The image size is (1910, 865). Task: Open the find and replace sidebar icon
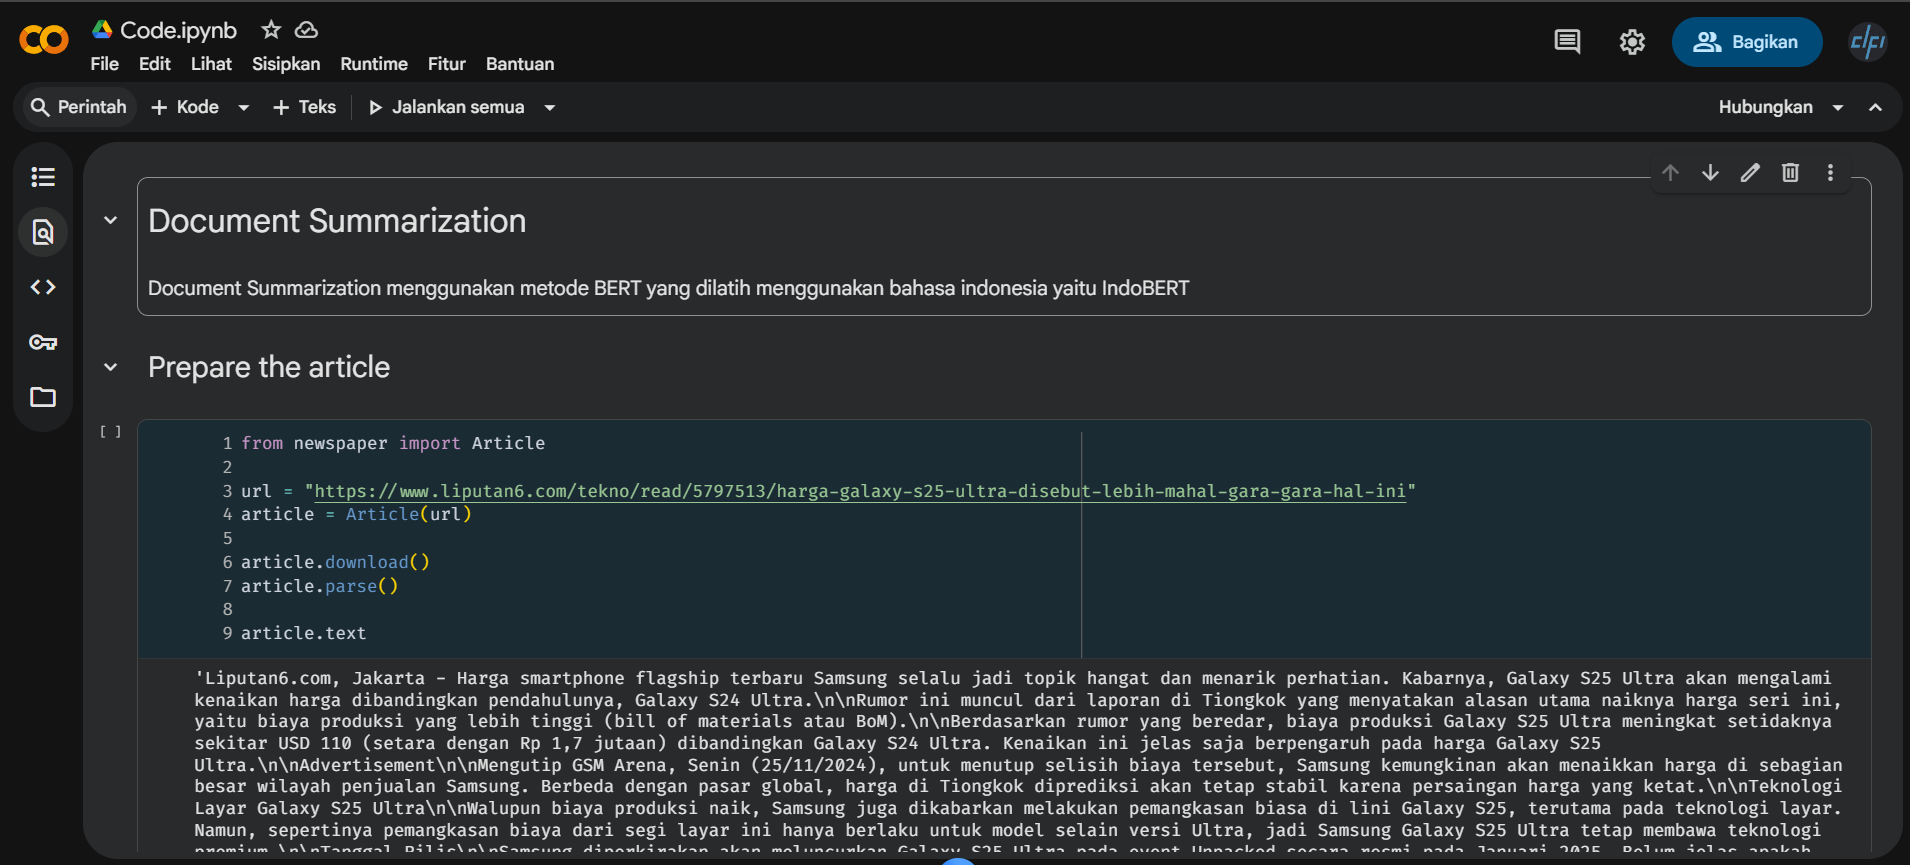[x=43, y=232]
